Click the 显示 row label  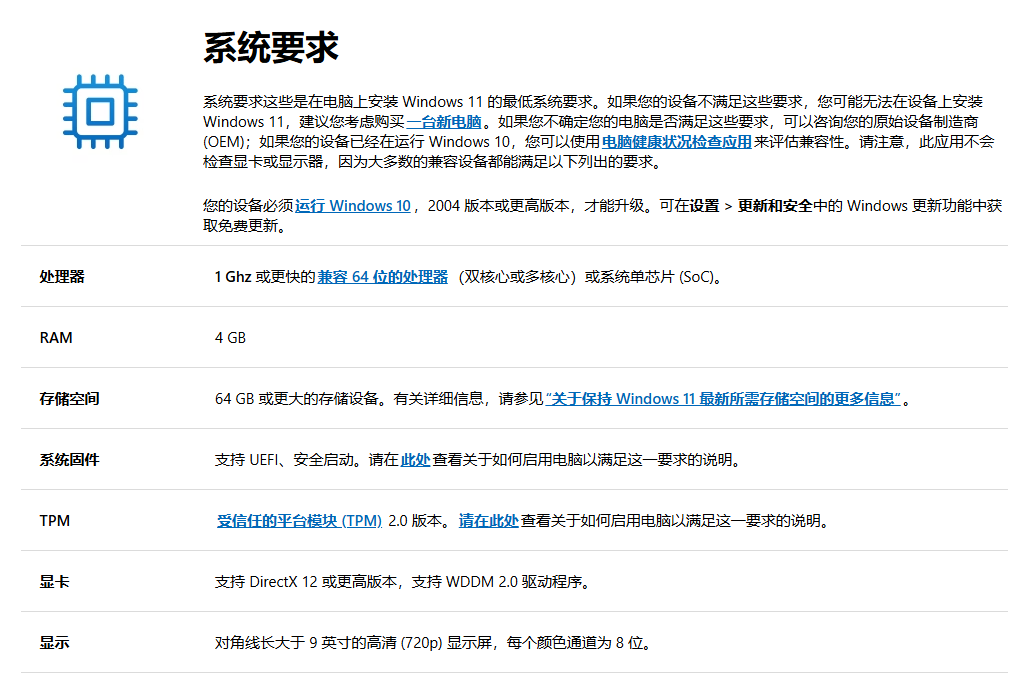click(53, 643)
